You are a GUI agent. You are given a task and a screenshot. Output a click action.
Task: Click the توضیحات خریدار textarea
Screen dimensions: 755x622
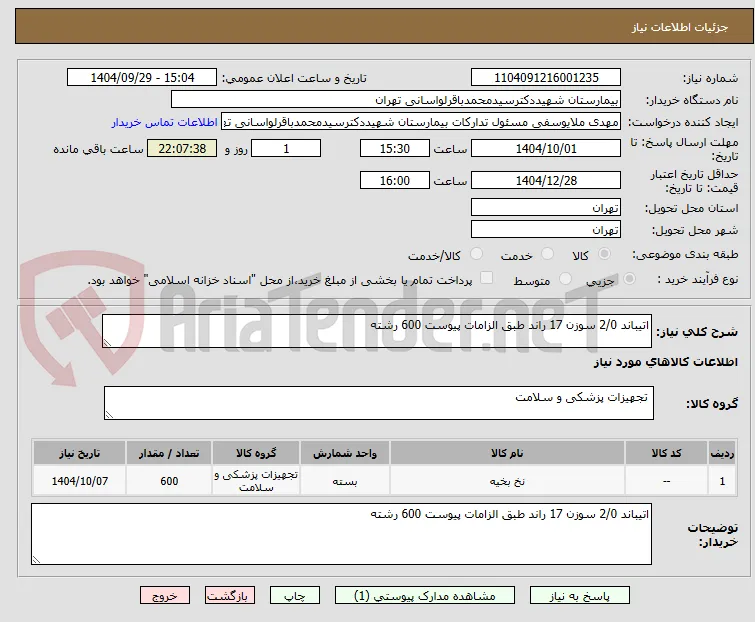tap(341, 534)
